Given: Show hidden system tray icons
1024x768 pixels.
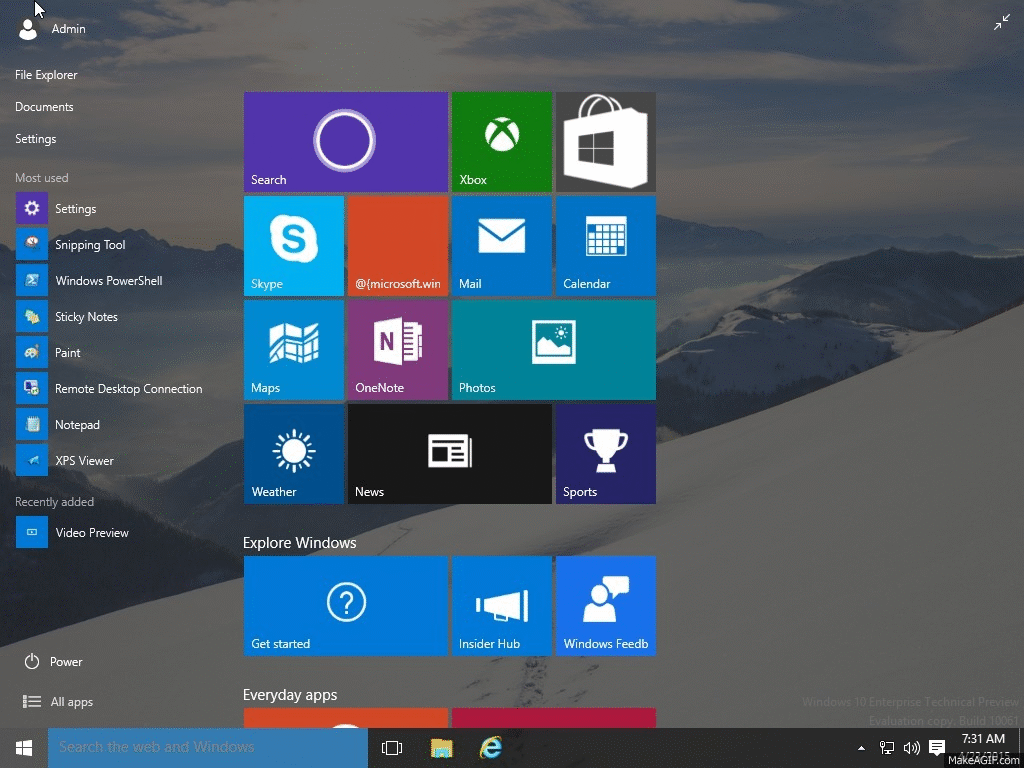Looking at the screenshot, I should point(861,747).
